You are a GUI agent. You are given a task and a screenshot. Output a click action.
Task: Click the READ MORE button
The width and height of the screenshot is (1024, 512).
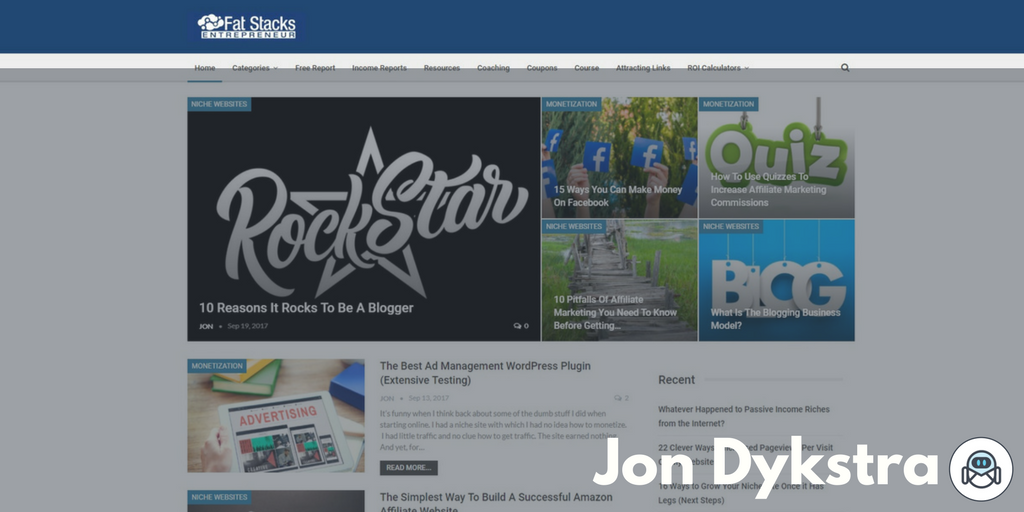(x=409, y=468)
